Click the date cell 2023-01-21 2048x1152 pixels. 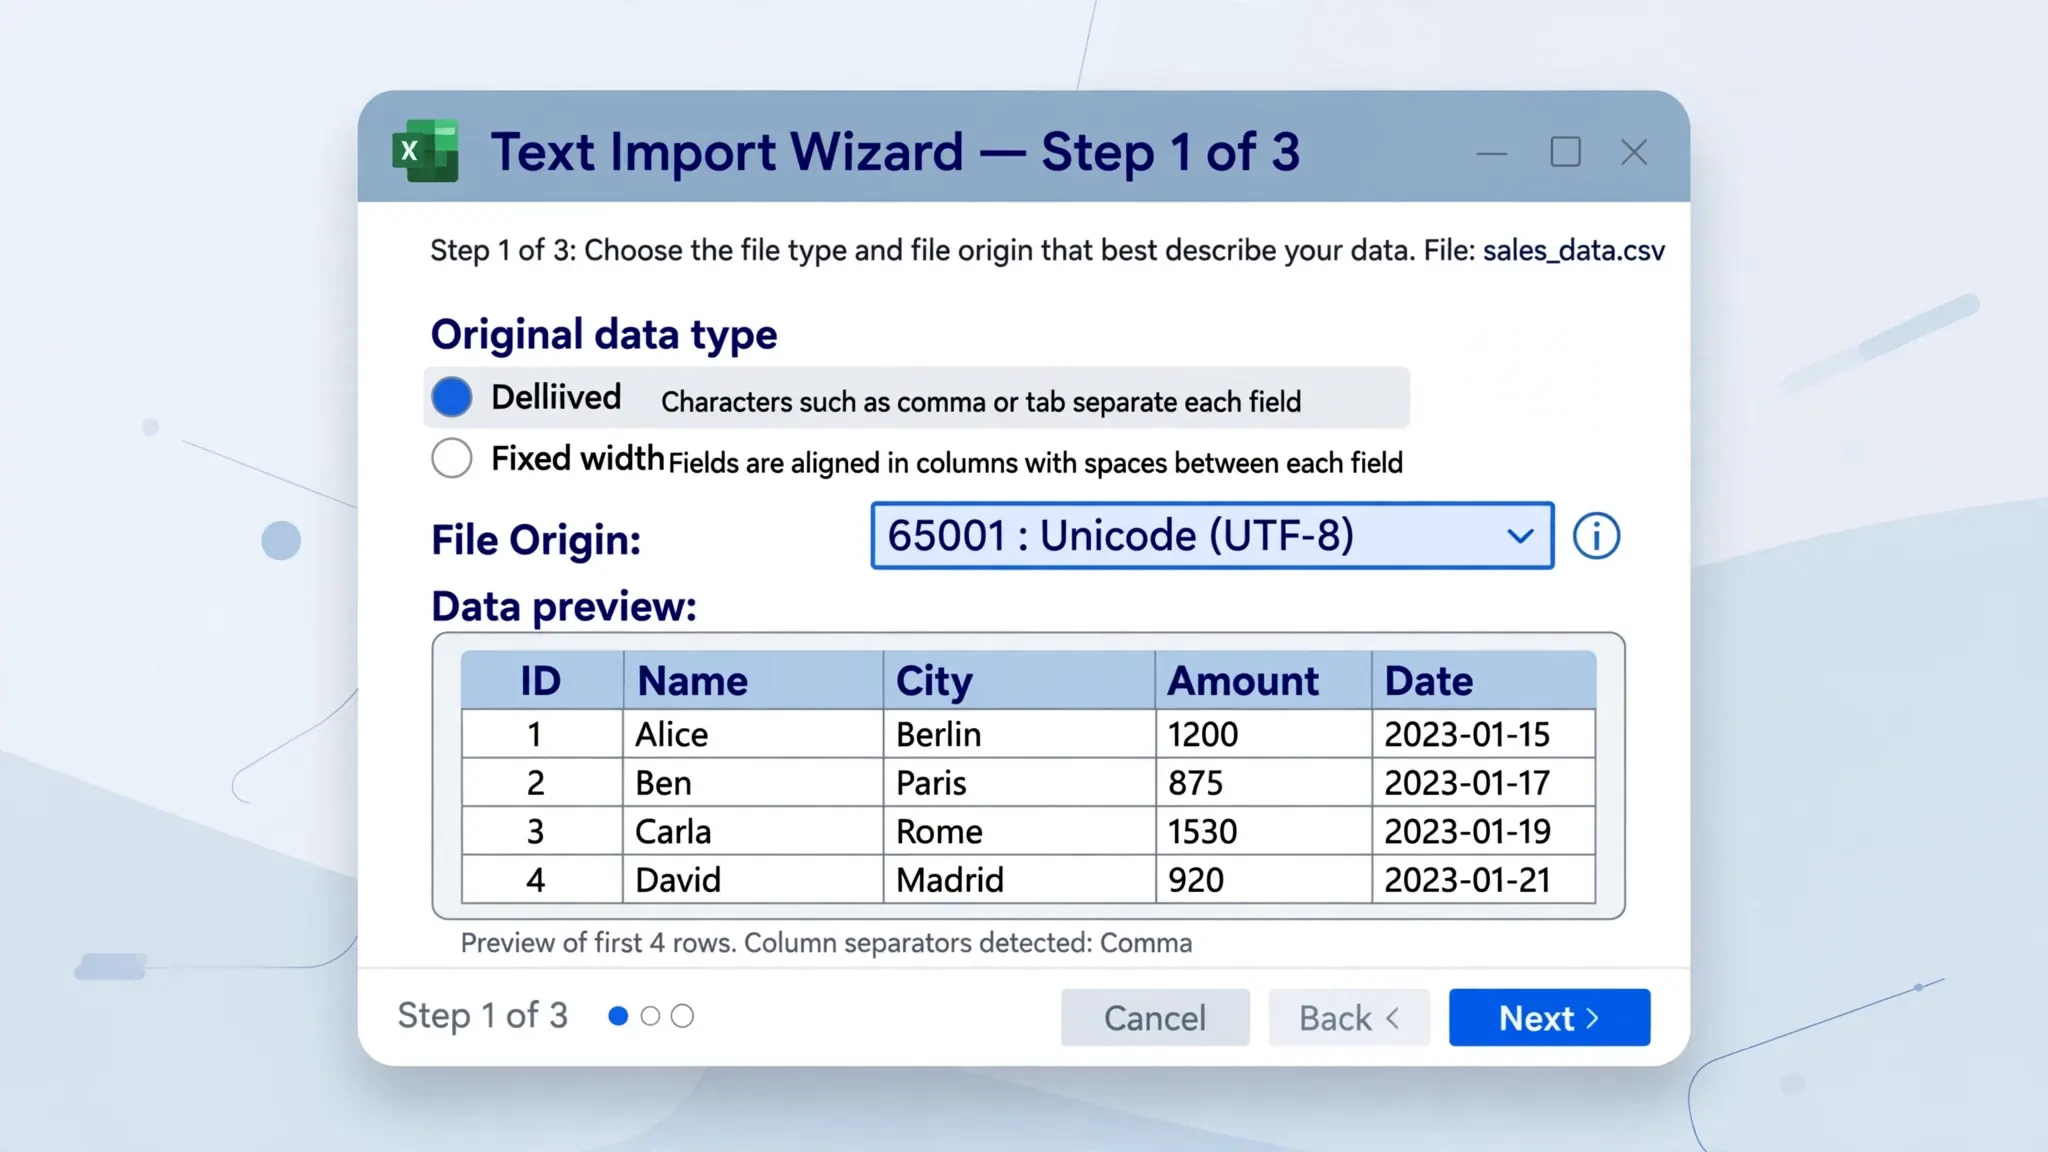pos(1484,879)
